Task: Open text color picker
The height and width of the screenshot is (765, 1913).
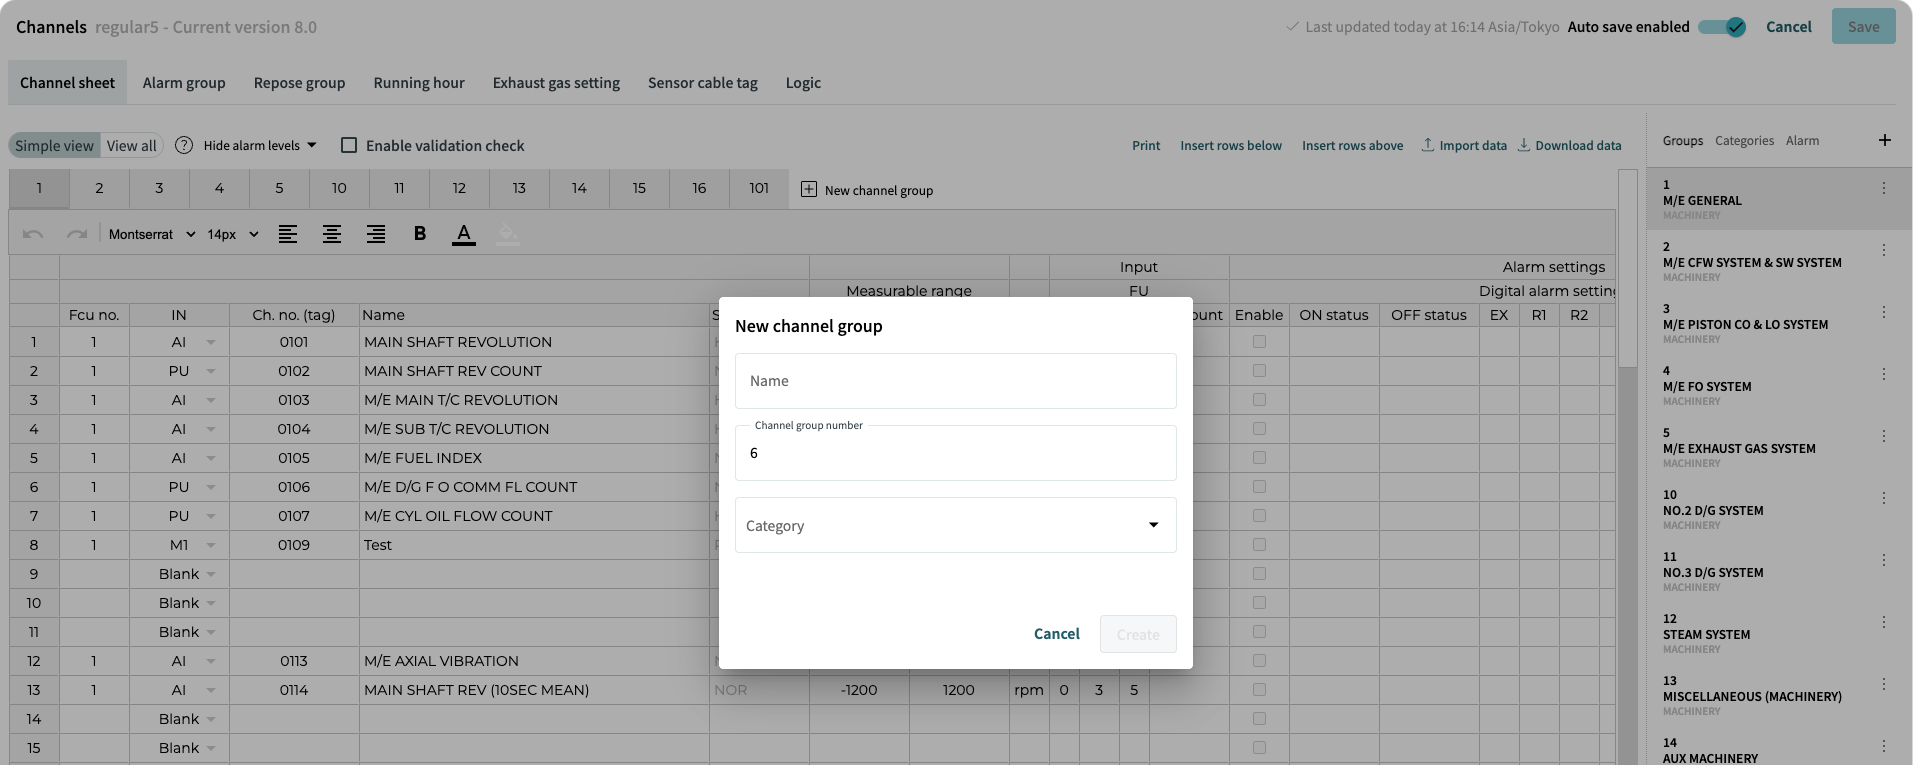Action: [x=464, y=234]
